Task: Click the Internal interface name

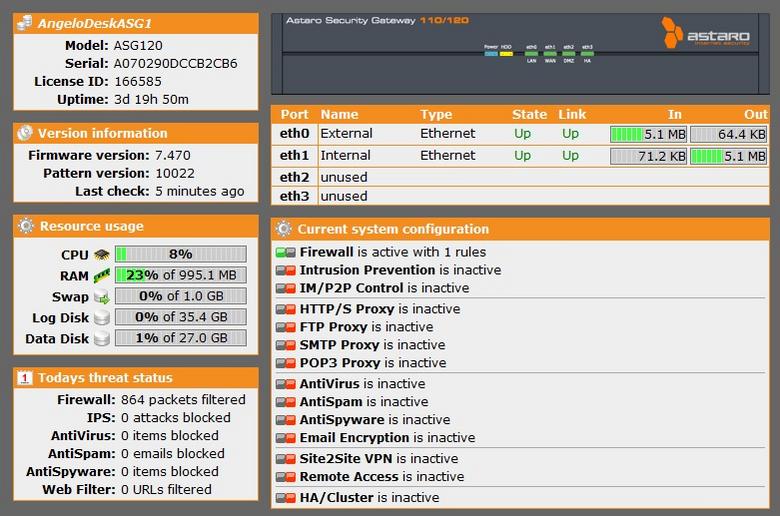Action: (345, 155)
